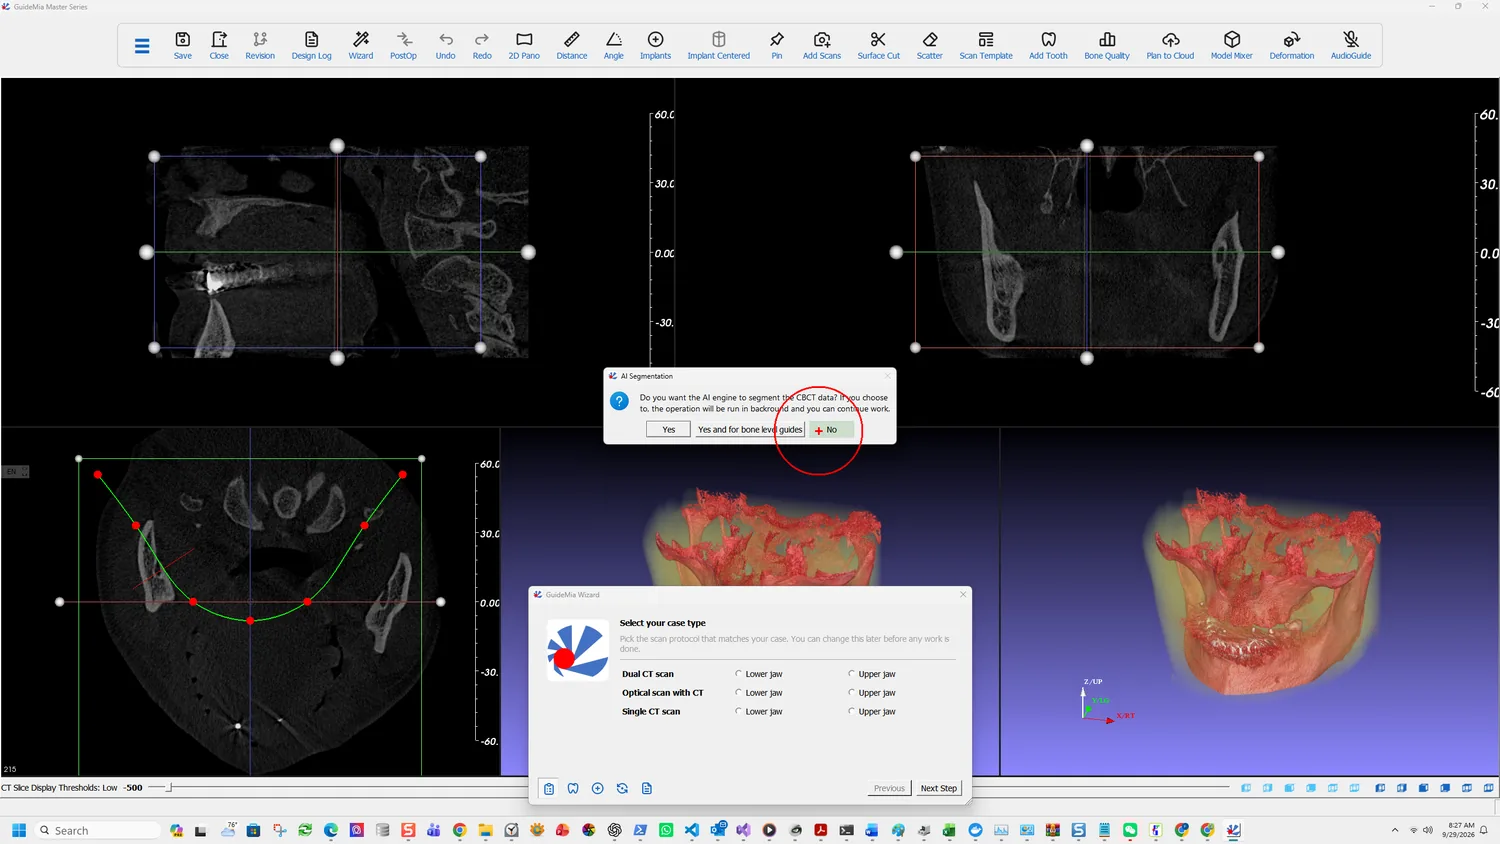1500x844 pixels.
Task: Select the Scatter tool
Action: click(930, 46)
